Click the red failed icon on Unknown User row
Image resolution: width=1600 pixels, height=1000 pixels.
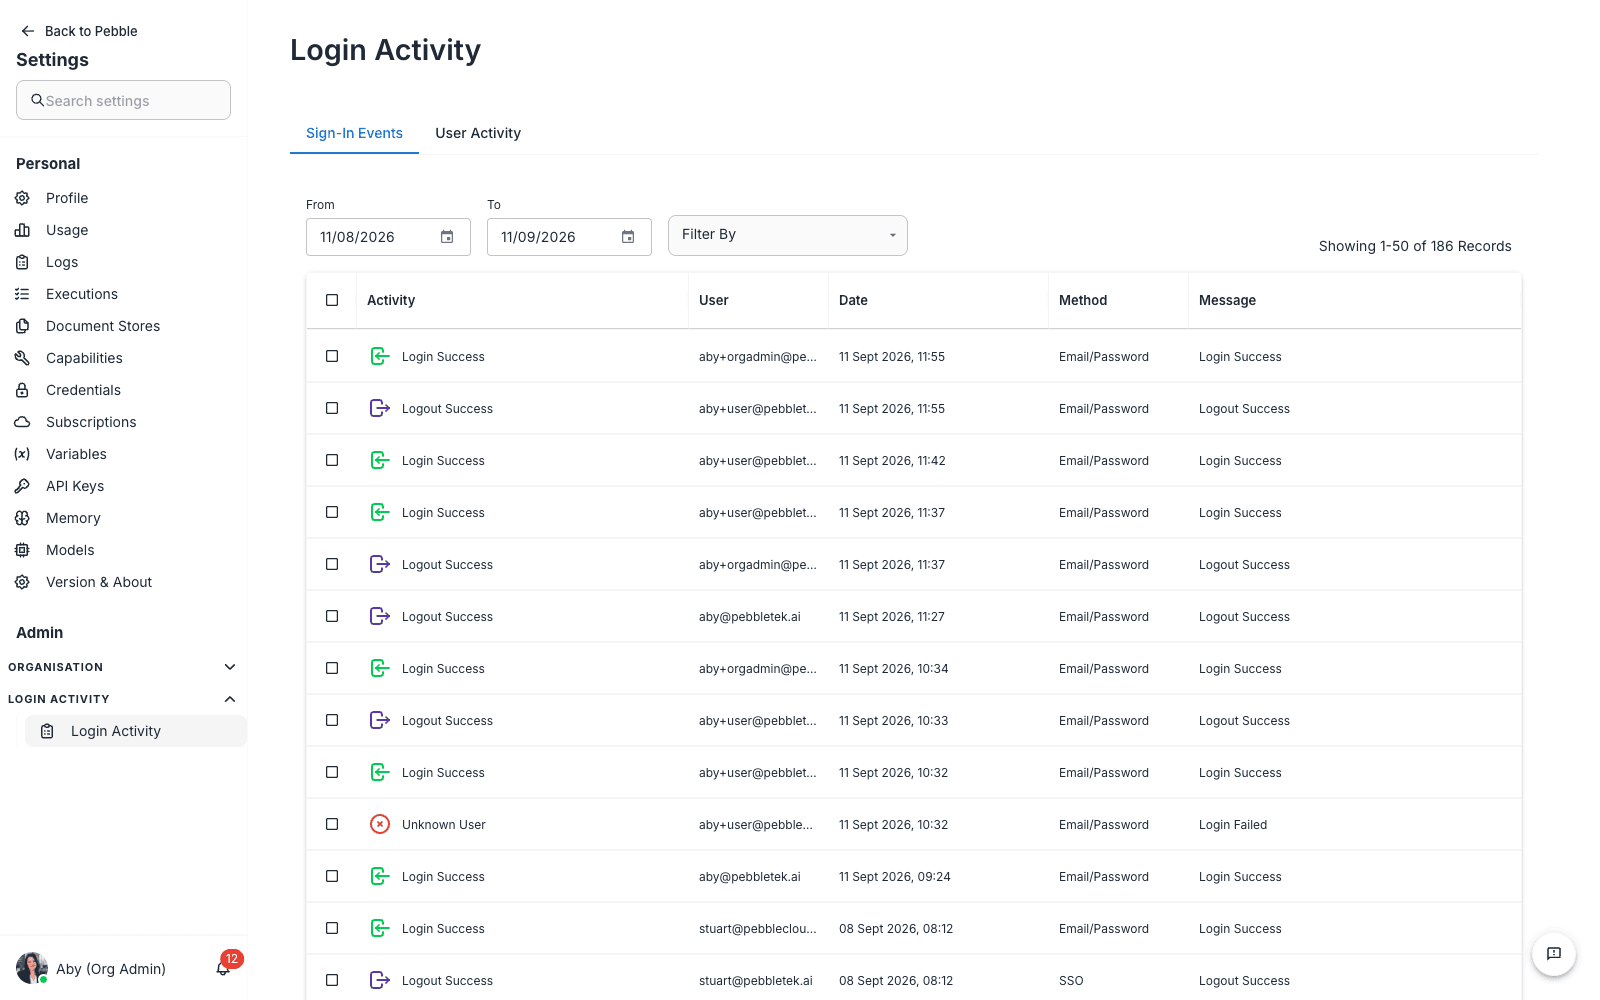(x=380, y=824)
